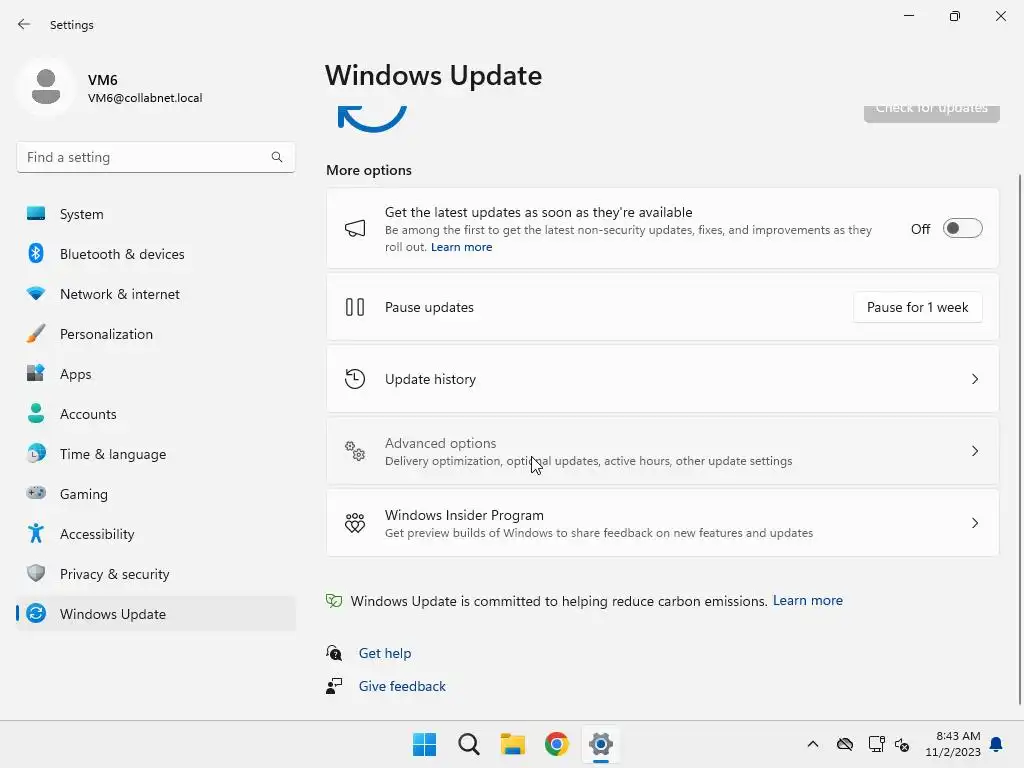Open taskbar Search
The width and height of the screenshot is (1024, 768).
coord(468,744)
